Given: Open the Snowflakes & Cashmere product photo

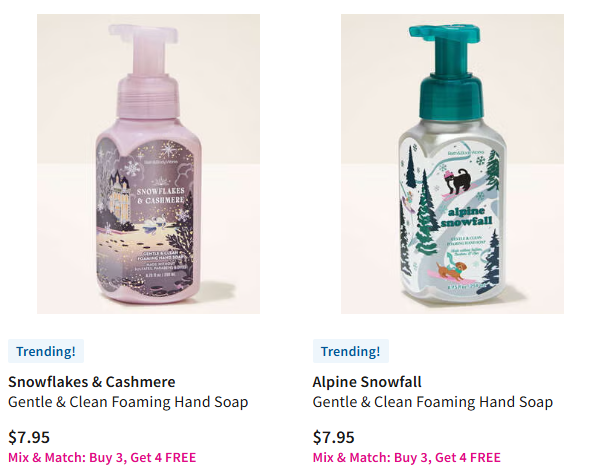Looking at the screenshot, I should pos(148,164).
